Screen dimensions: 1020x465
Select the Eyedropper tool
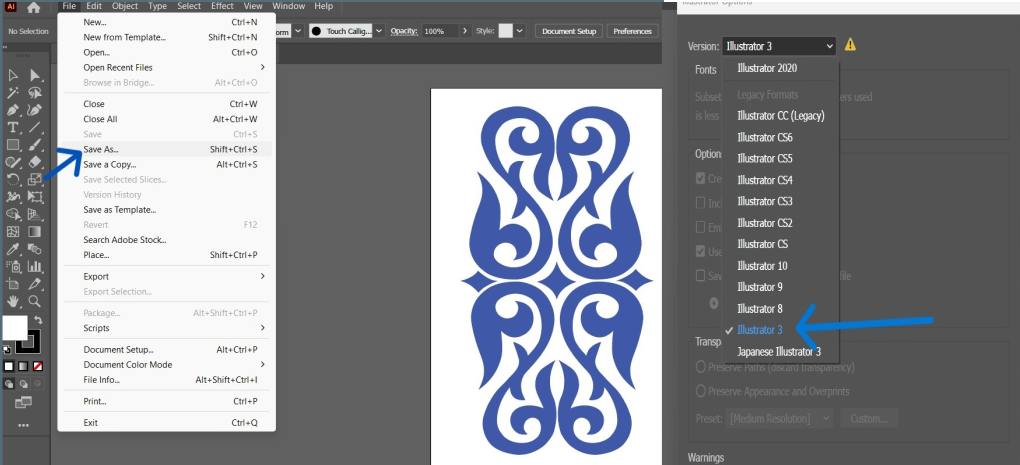pos(12,249)
